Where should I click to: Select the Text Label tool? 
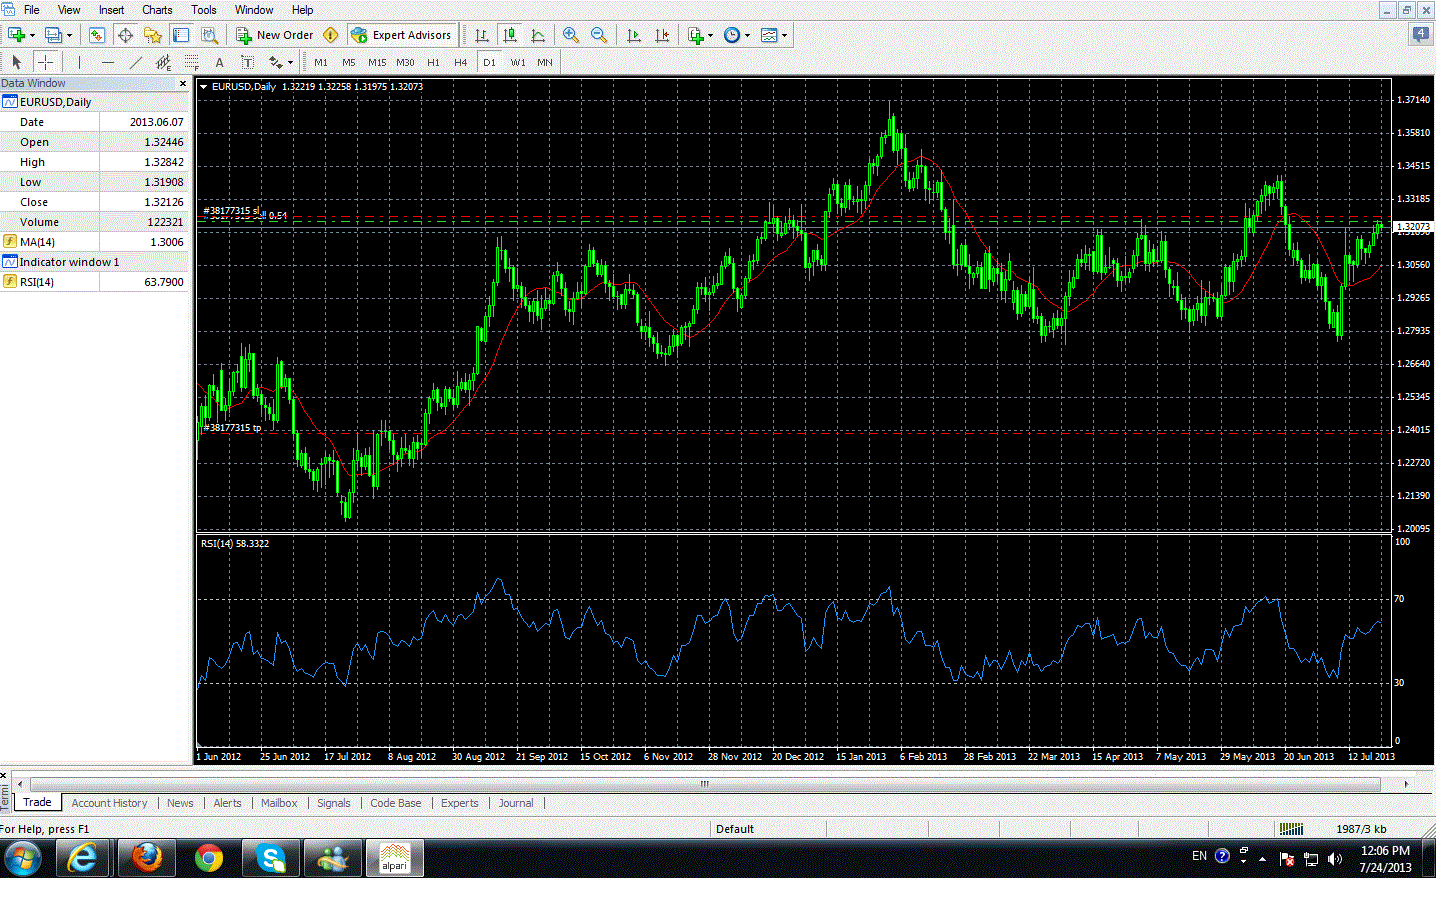[247, 62]
